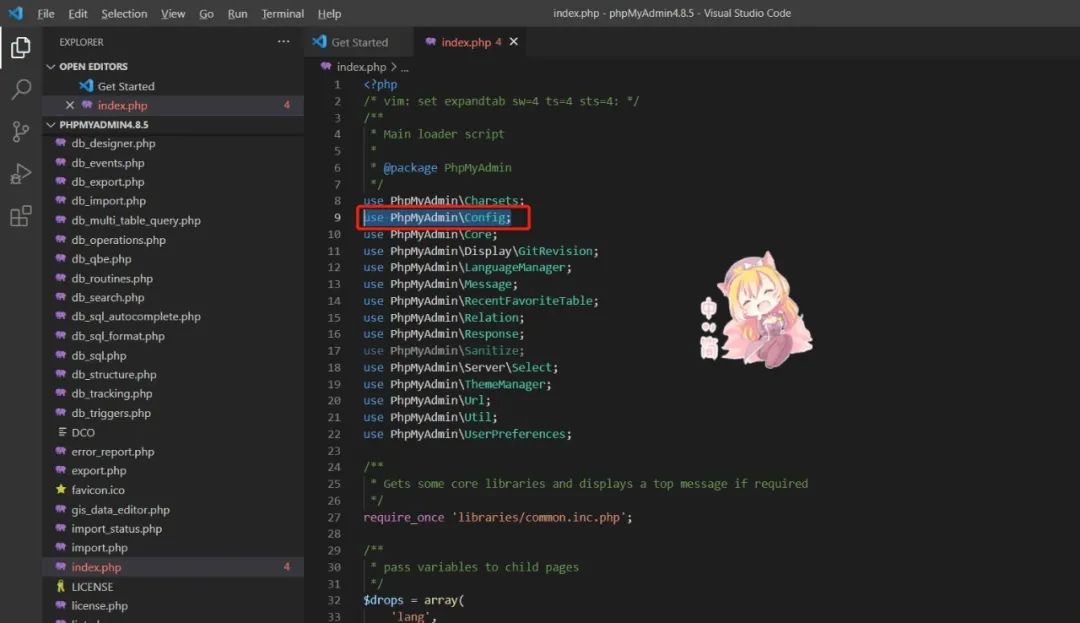The width and height of the screenshot is (1080, 623).
Task: Open db_qbe.php file
Action: click(101, 259)
